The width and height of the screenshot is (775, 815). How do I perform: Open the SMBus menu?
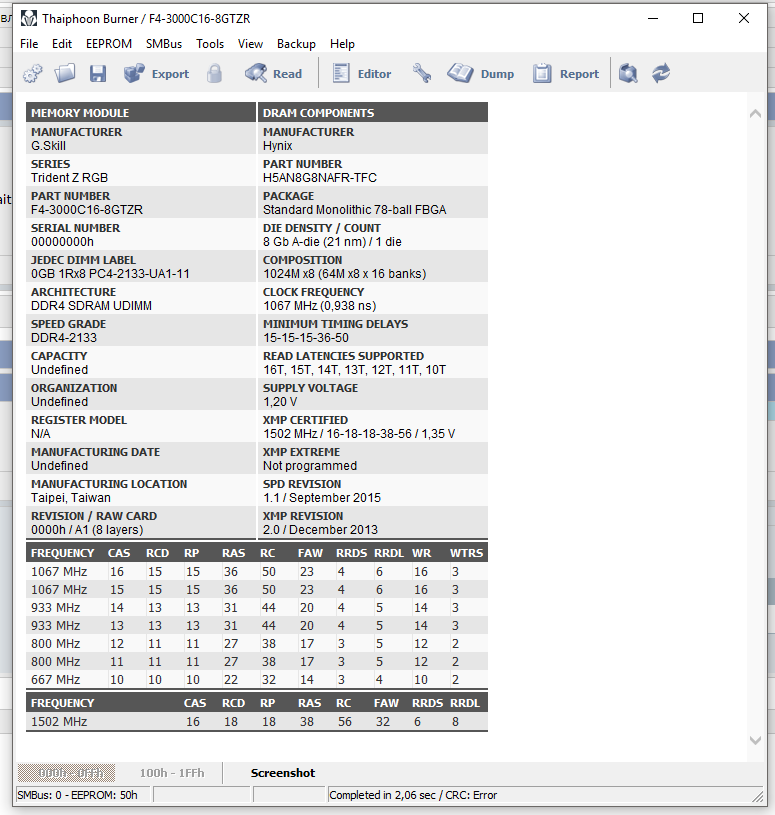[x=164, y=44]
